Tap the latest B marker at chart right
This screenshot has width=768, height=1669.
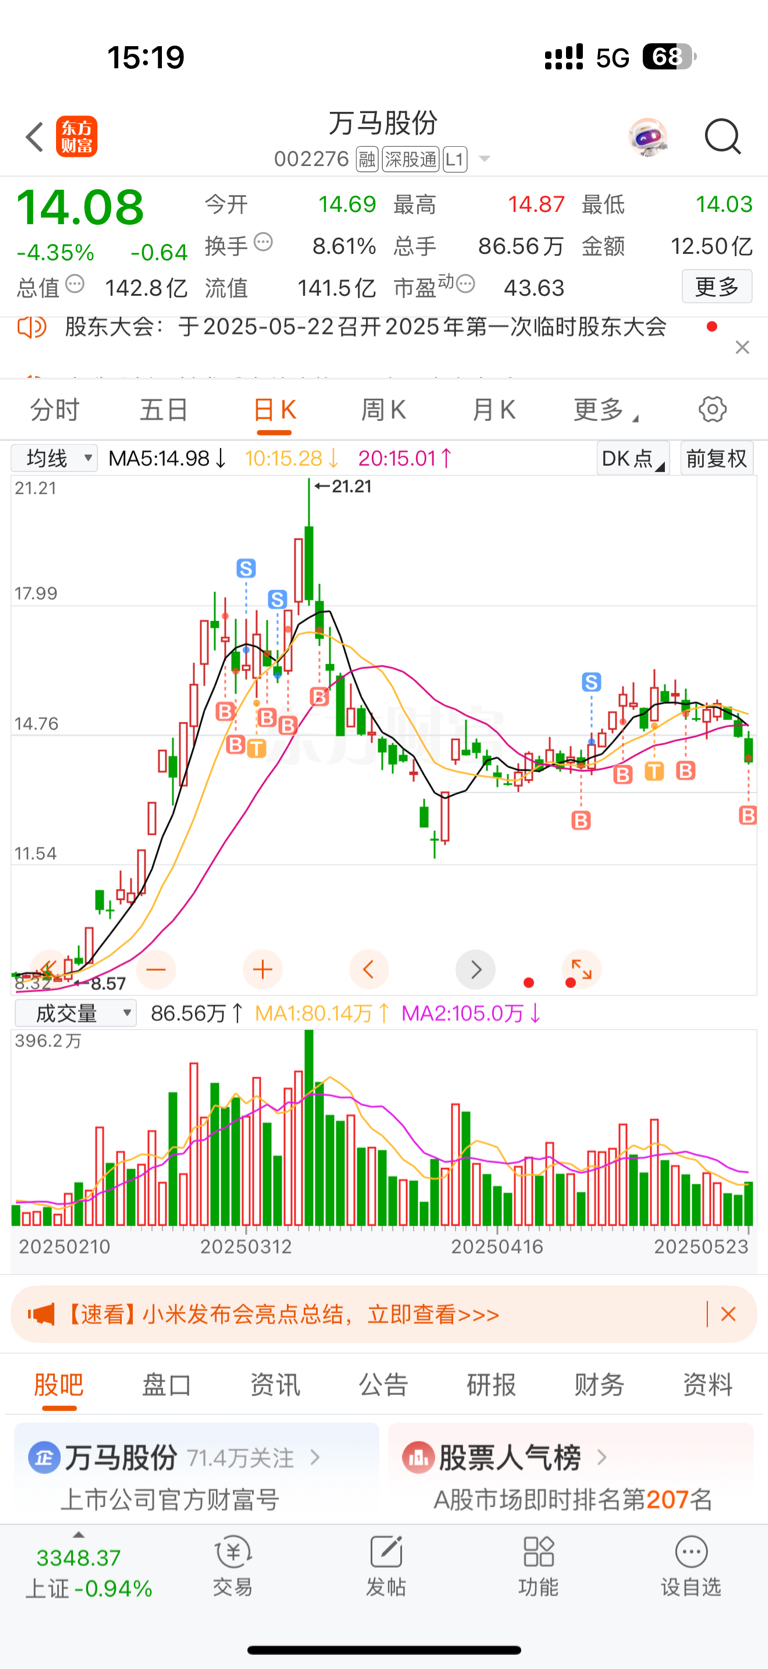click(x=748, y=816)
